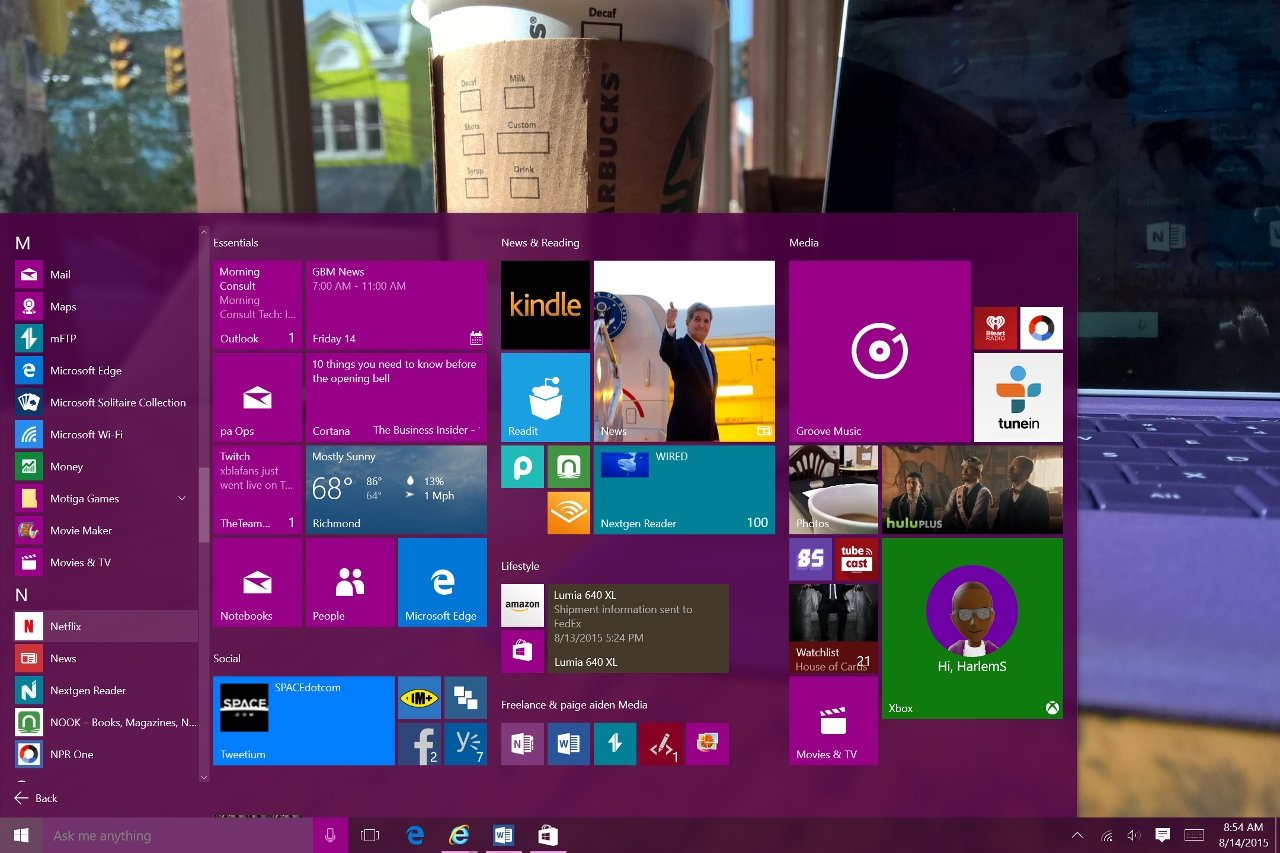The height and width of the screenshot is (853, 1280).
Task: Open Outlook Morning Consult tile
Action: click(x=257, y=305)
